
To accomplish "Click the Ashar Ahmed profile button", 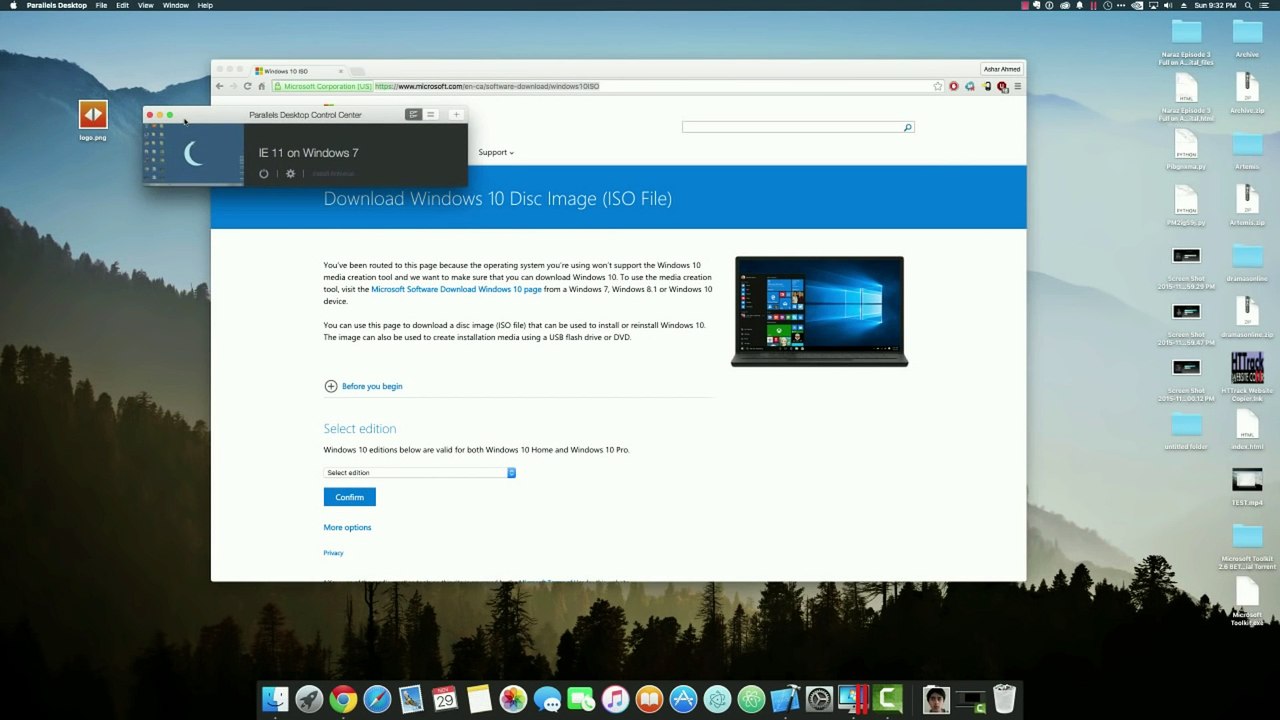I will coord(1001,70).
